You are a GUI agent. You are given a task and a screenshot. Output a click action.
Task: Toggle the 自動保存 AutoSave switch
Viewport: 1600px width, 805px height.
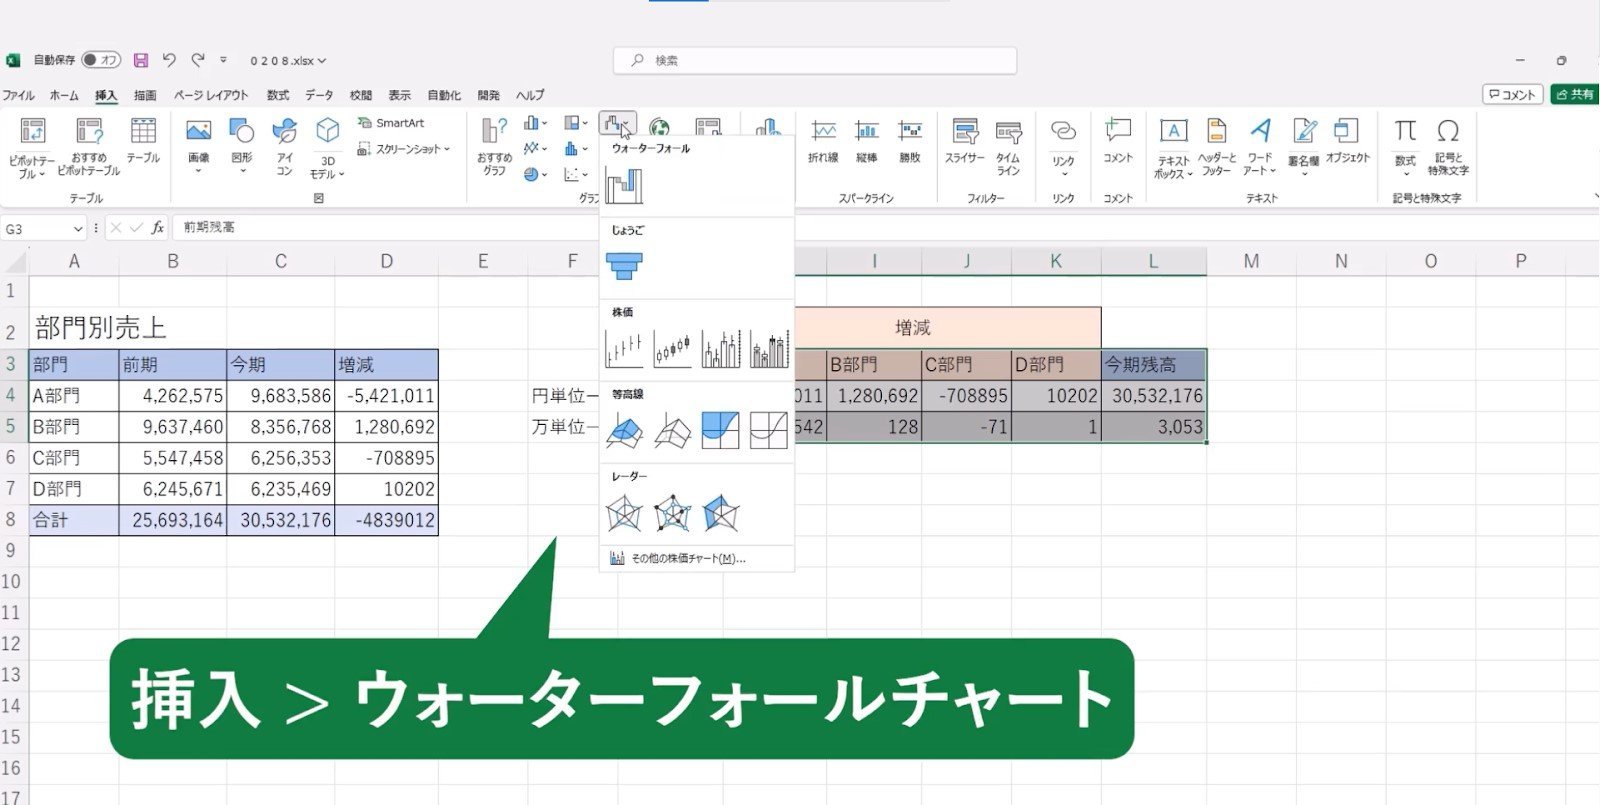click(x=101, y=60)
